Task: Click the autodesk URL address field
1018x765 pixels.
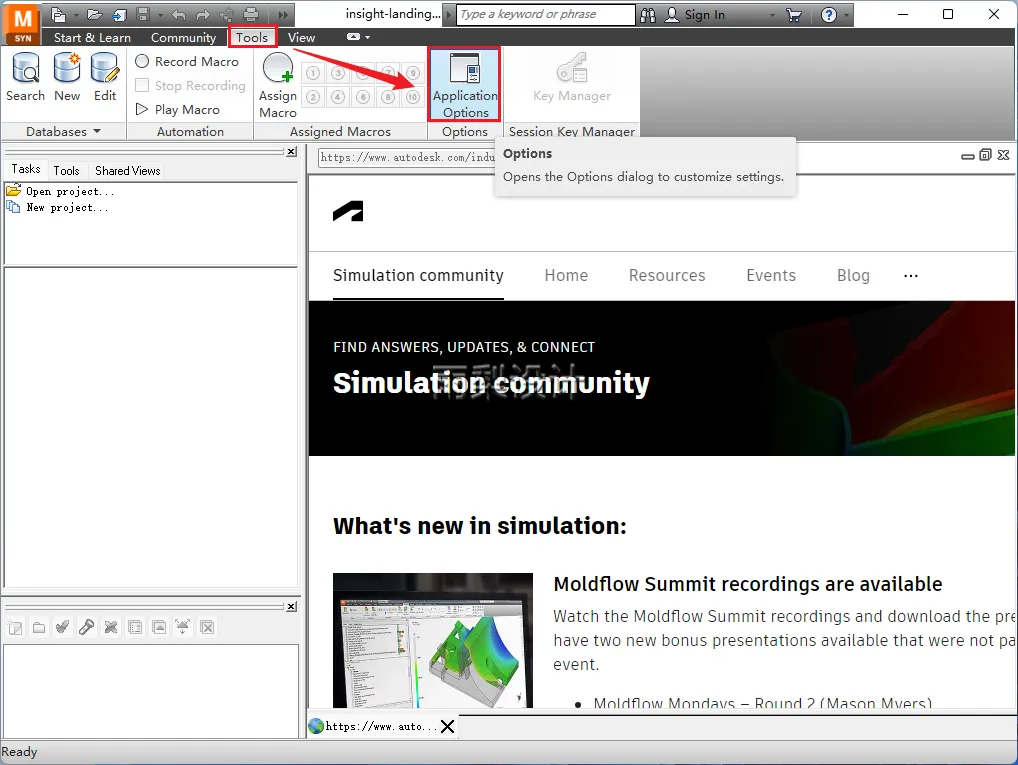Action: [x=406, y=157]
